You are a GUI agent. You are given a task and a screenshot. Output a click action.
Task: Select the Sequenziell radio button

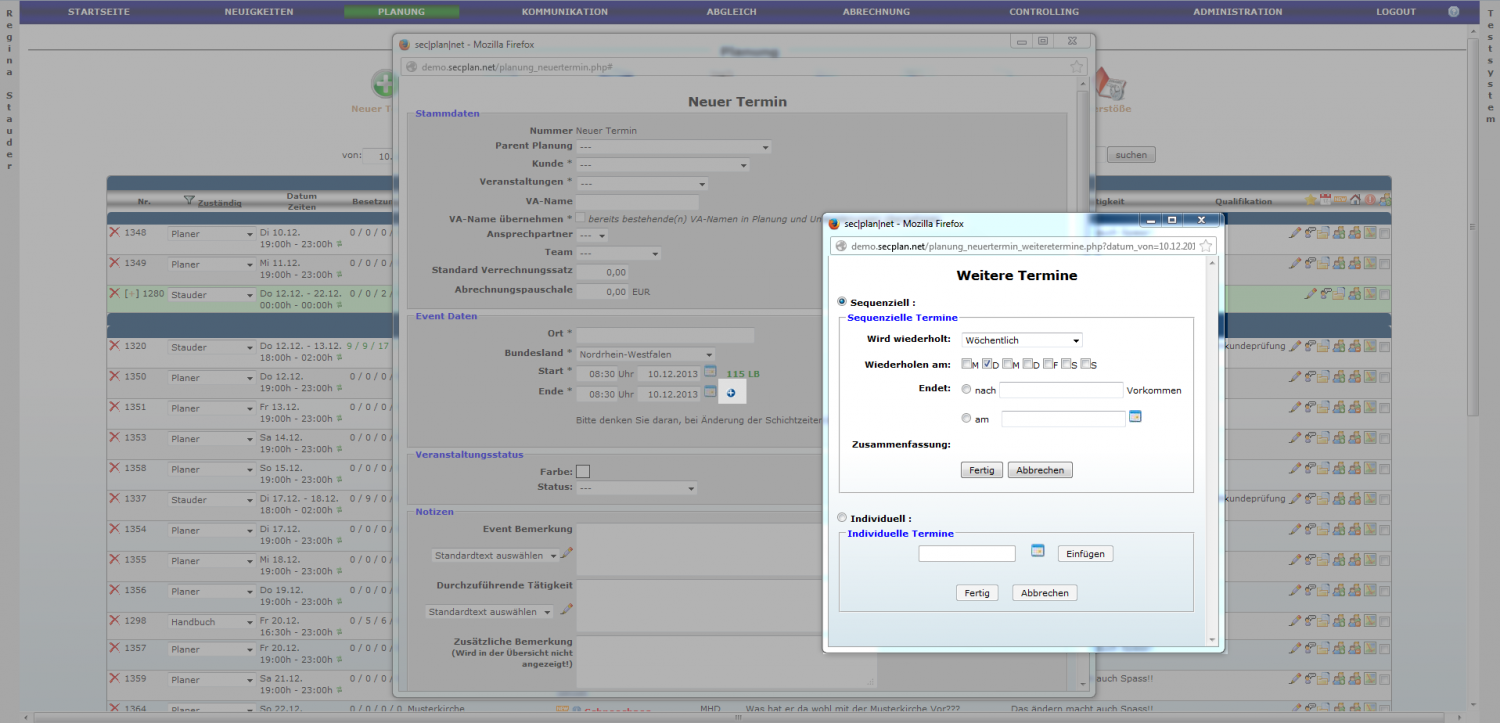click(x=842, y=301)
